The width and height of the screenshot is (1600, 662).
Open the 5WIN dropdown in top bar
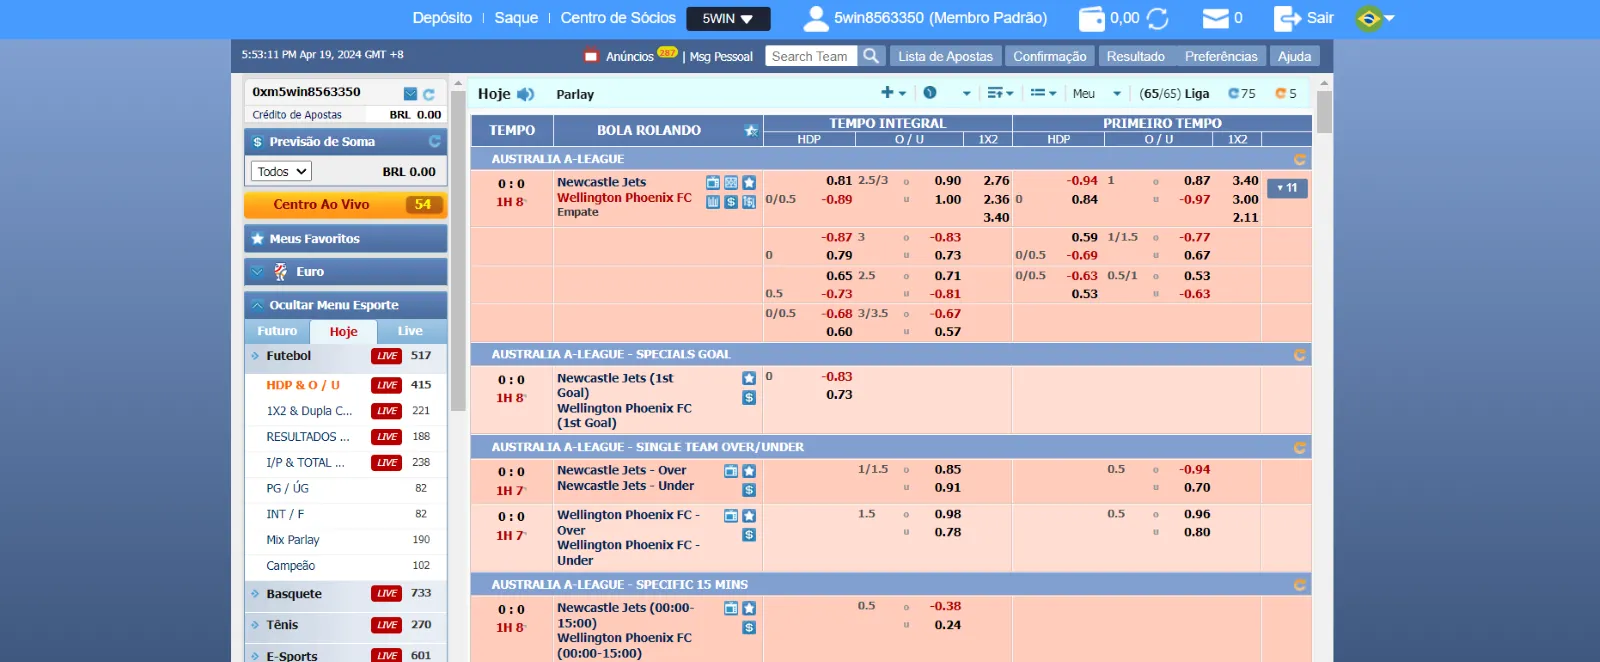click(x=728, y=18)
